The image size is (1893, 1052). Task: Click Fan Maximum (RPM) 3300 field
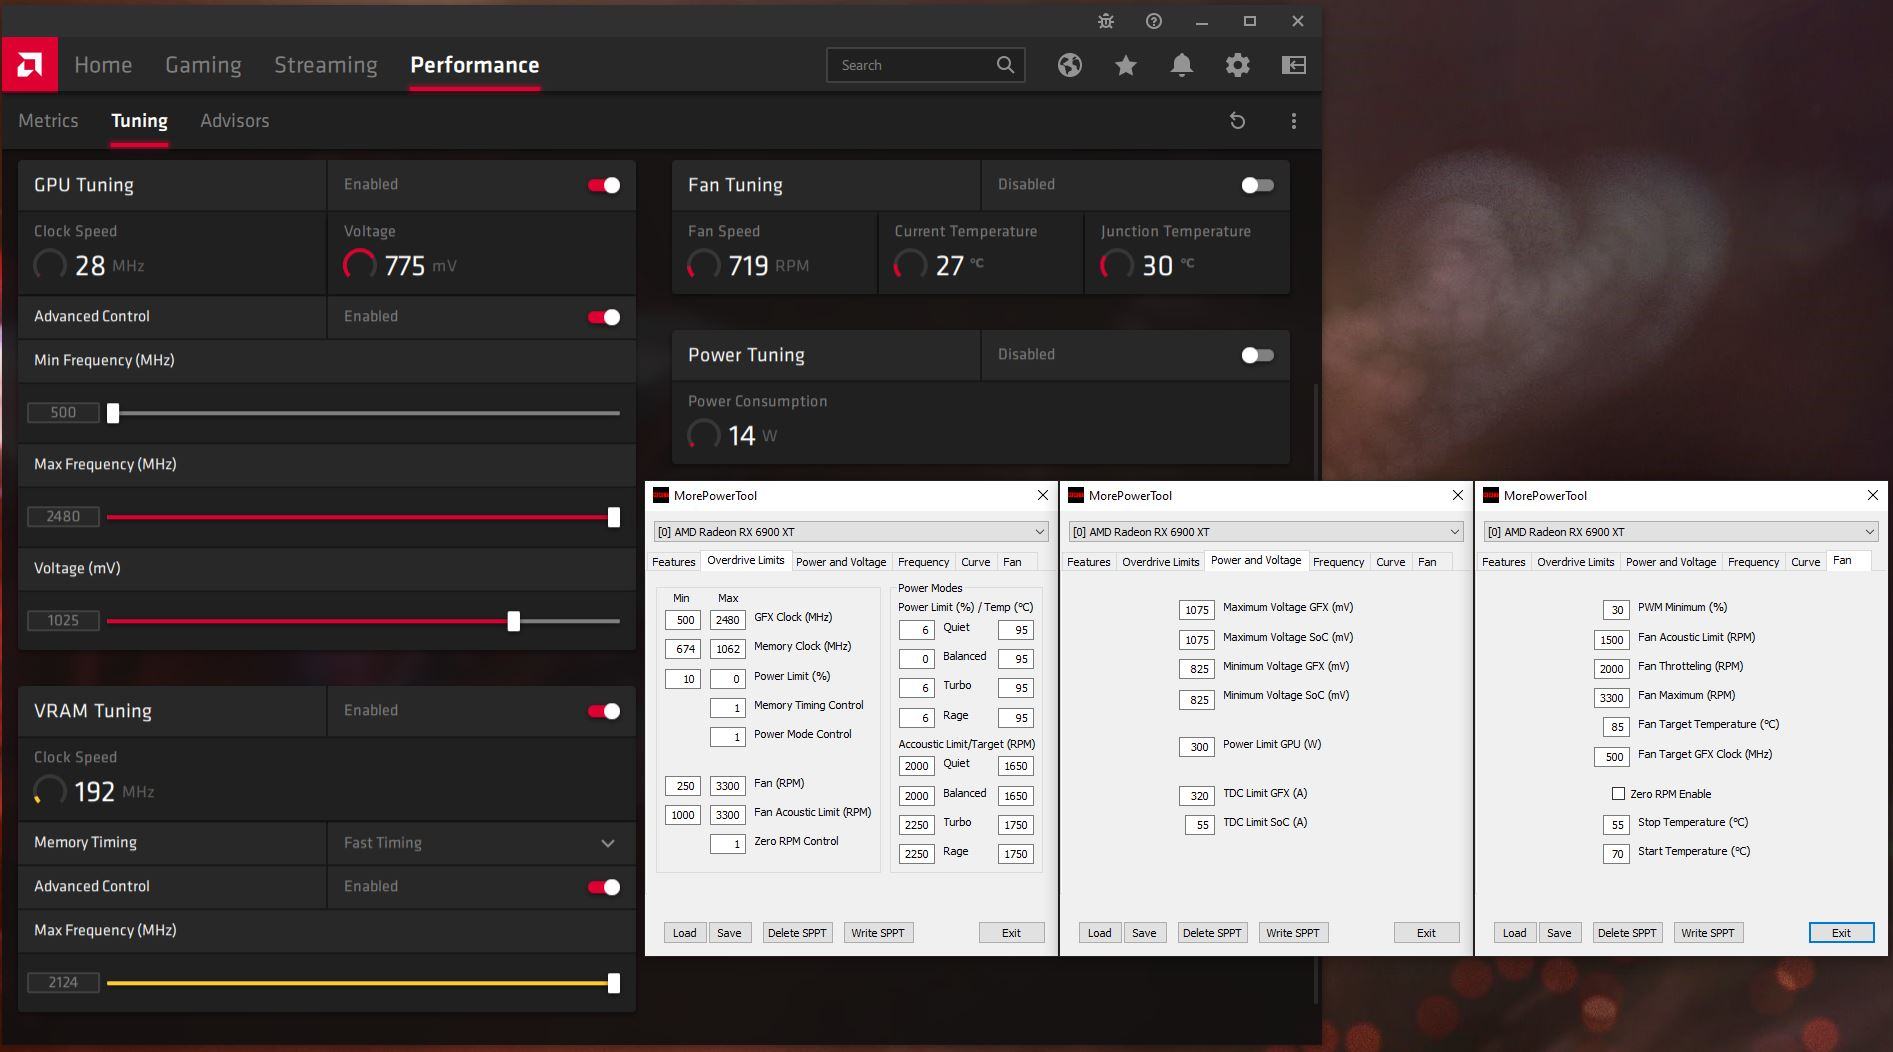tap(1612, 698)
